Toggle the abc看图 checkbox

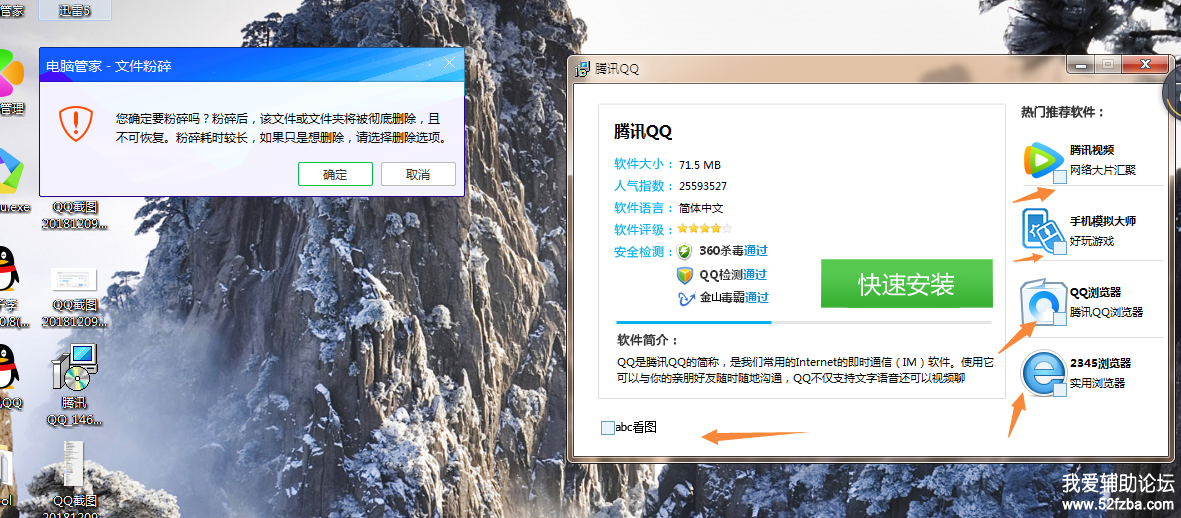coord(608,428)
